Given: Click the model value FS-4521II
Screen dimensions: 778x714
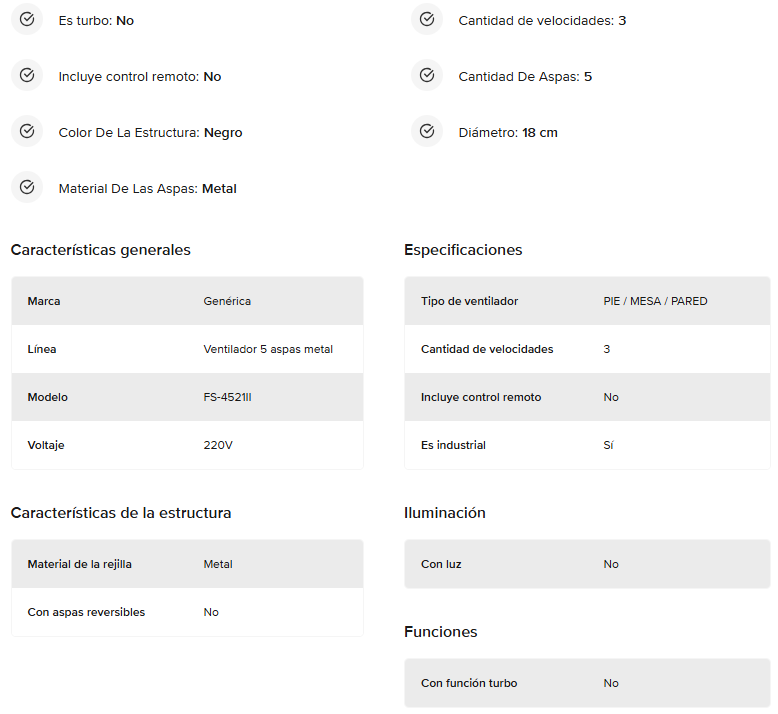Looking at the screenshot, I should [227, 397].
